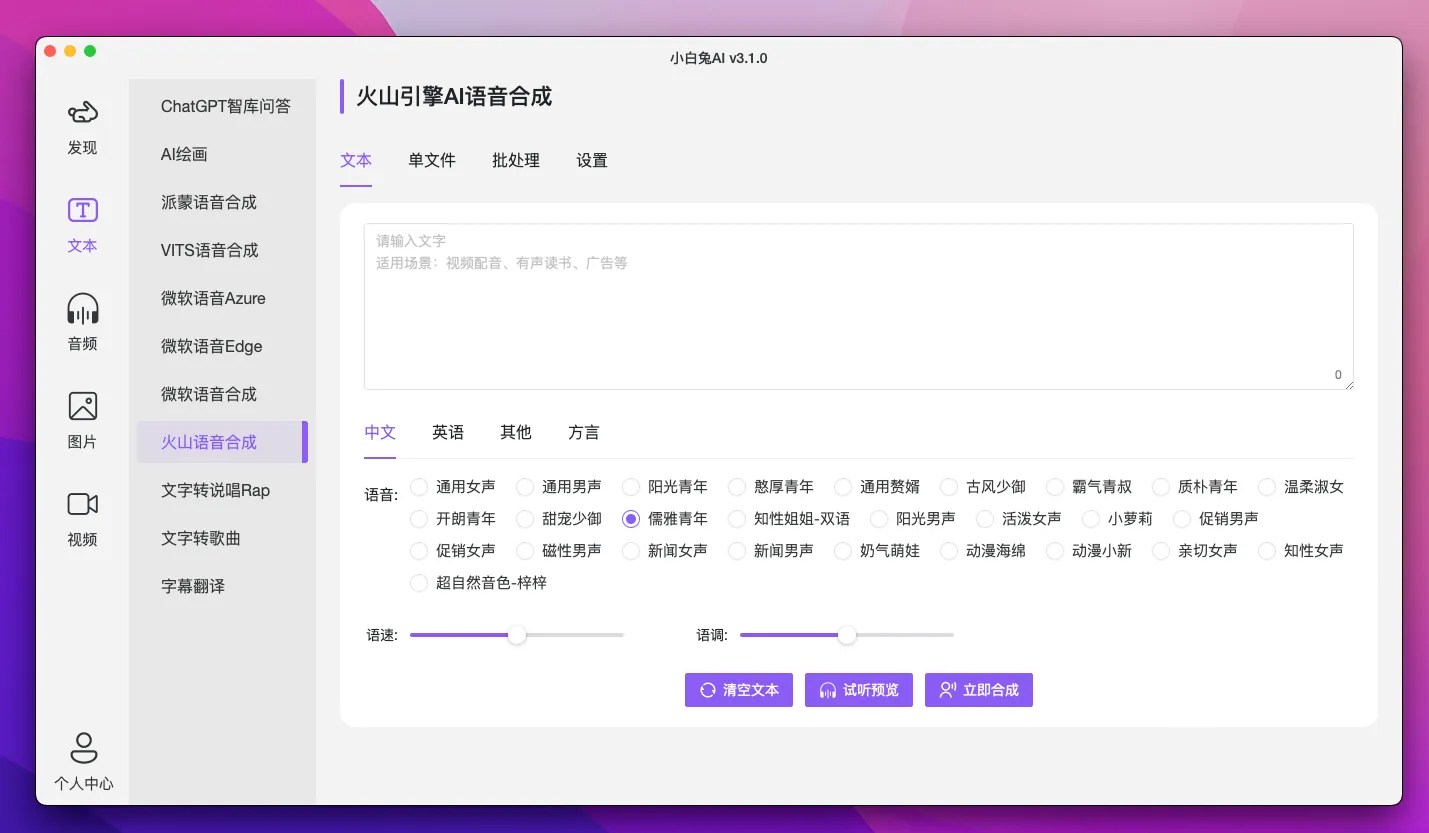Viewport: 1429px width, 833px height.
Task: Switch to the 文本 tab
Action: click(x=356, y=160)
